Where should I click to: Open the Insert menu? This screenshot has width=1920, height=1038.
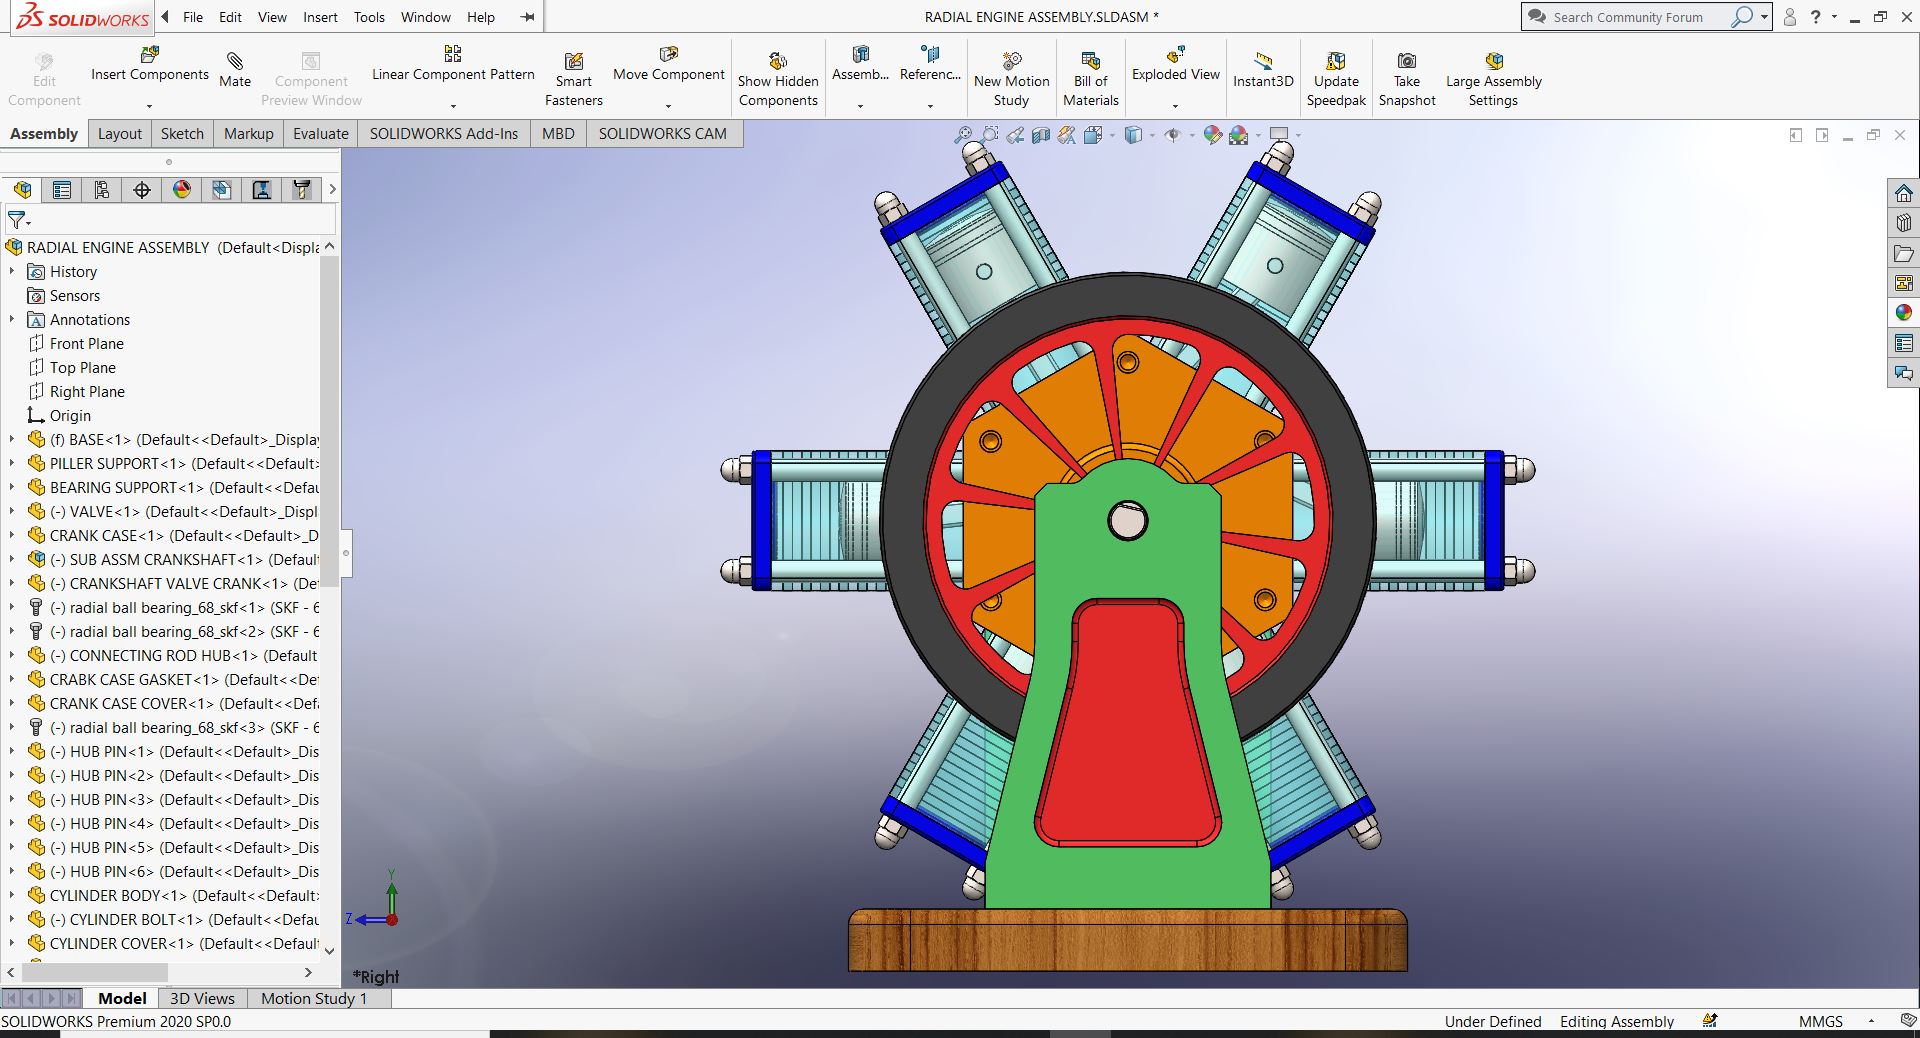[x=320, y=17]
